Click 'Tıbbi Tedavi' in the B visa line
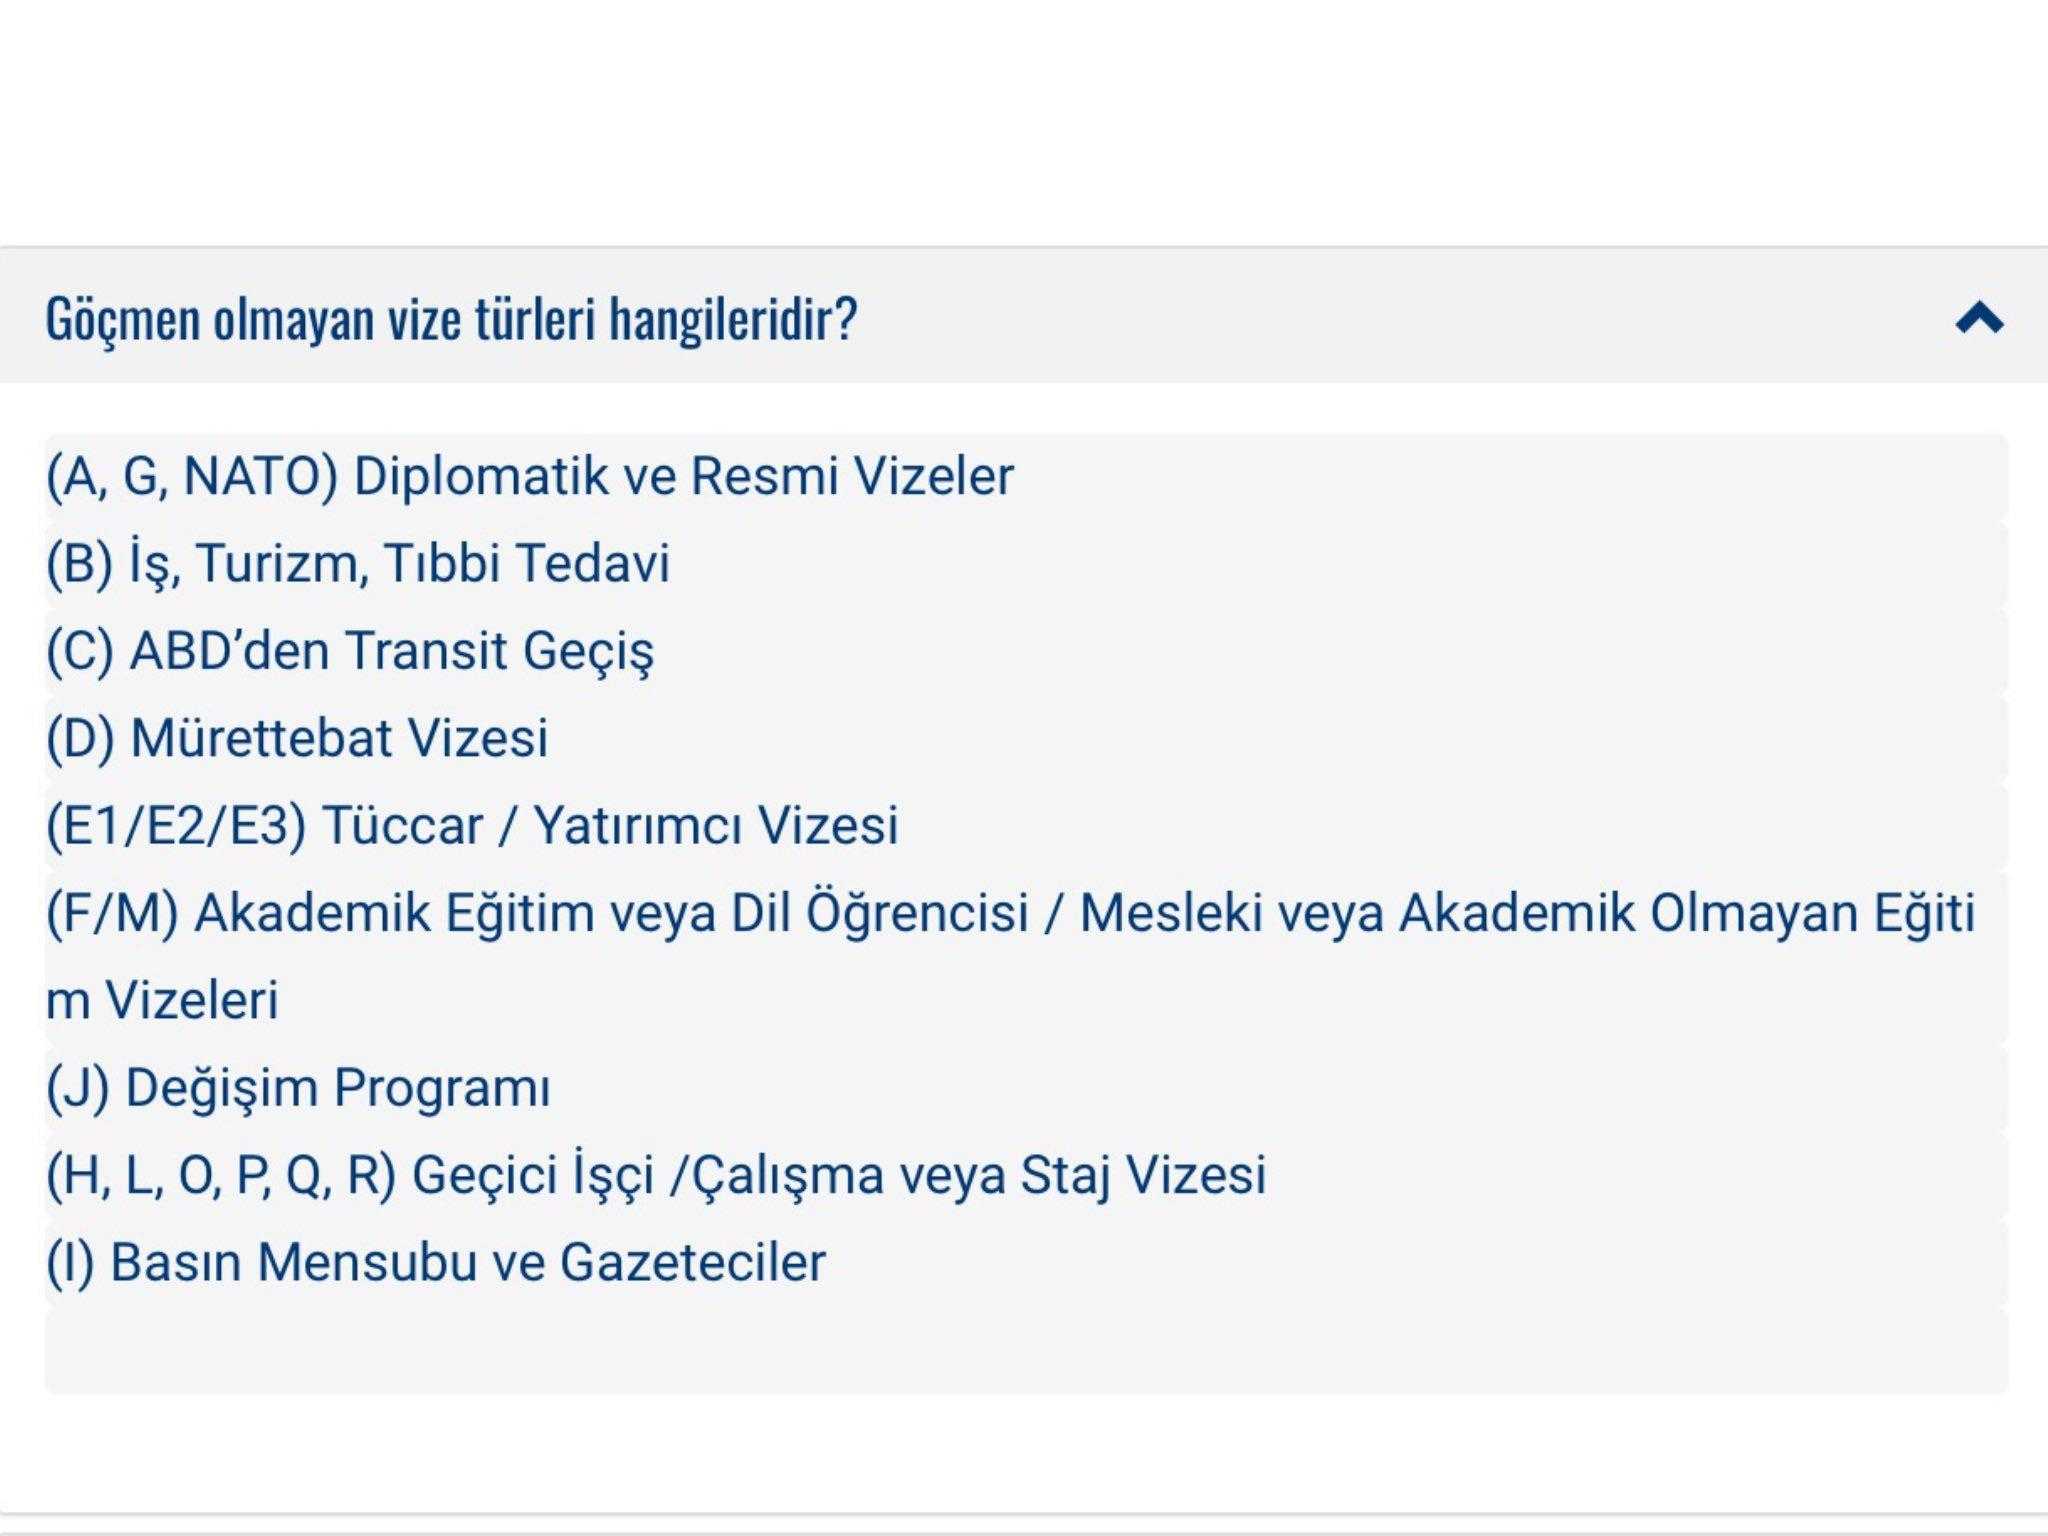 527,563
